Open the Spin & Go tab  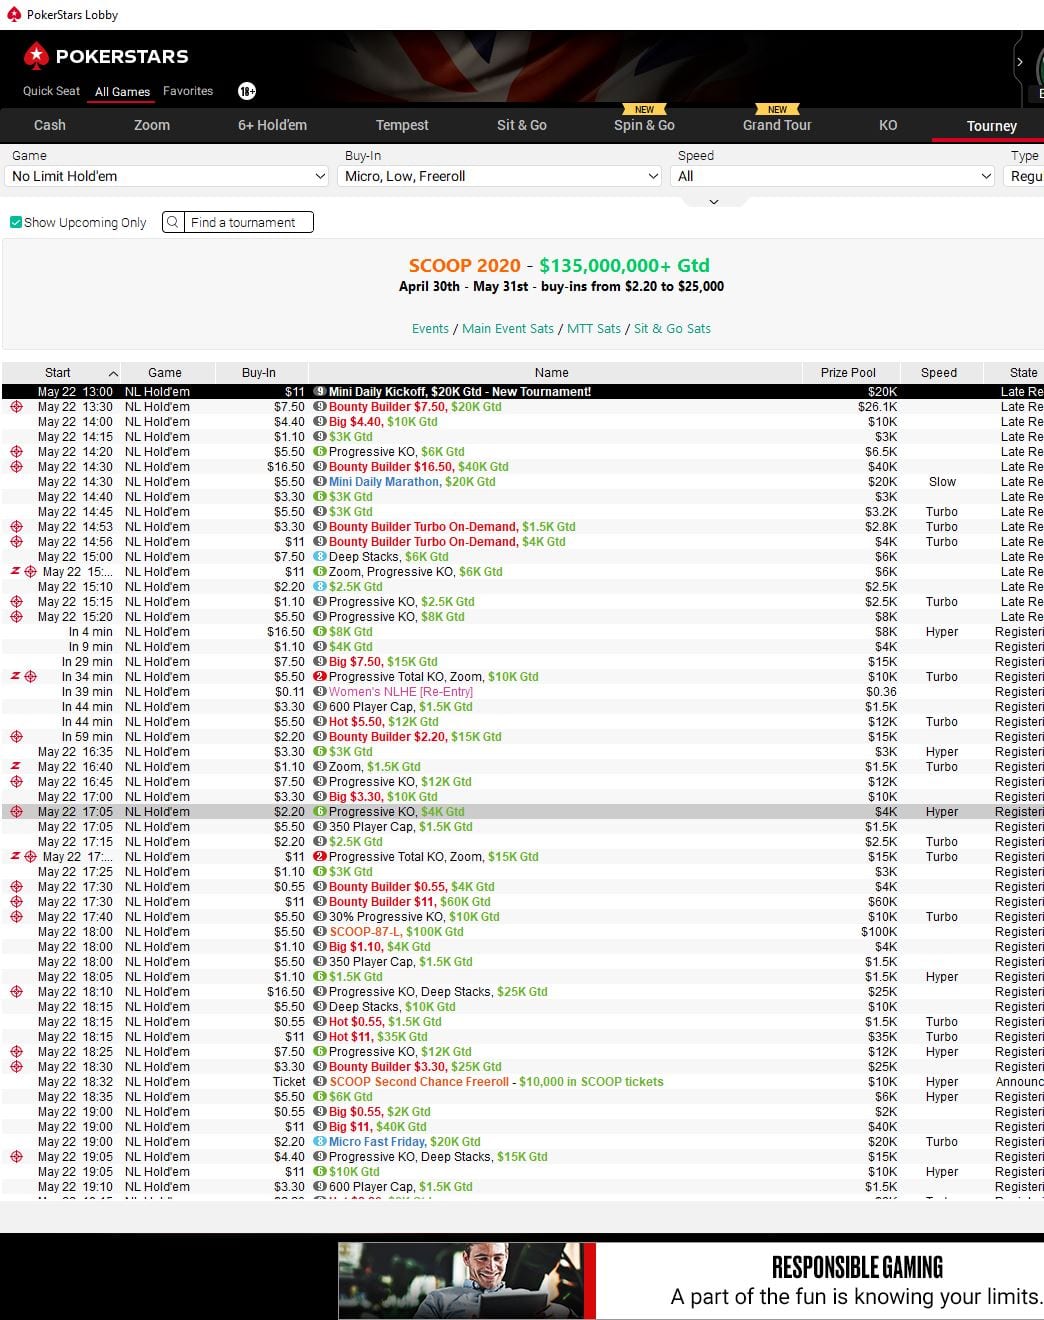click(644, 125)
